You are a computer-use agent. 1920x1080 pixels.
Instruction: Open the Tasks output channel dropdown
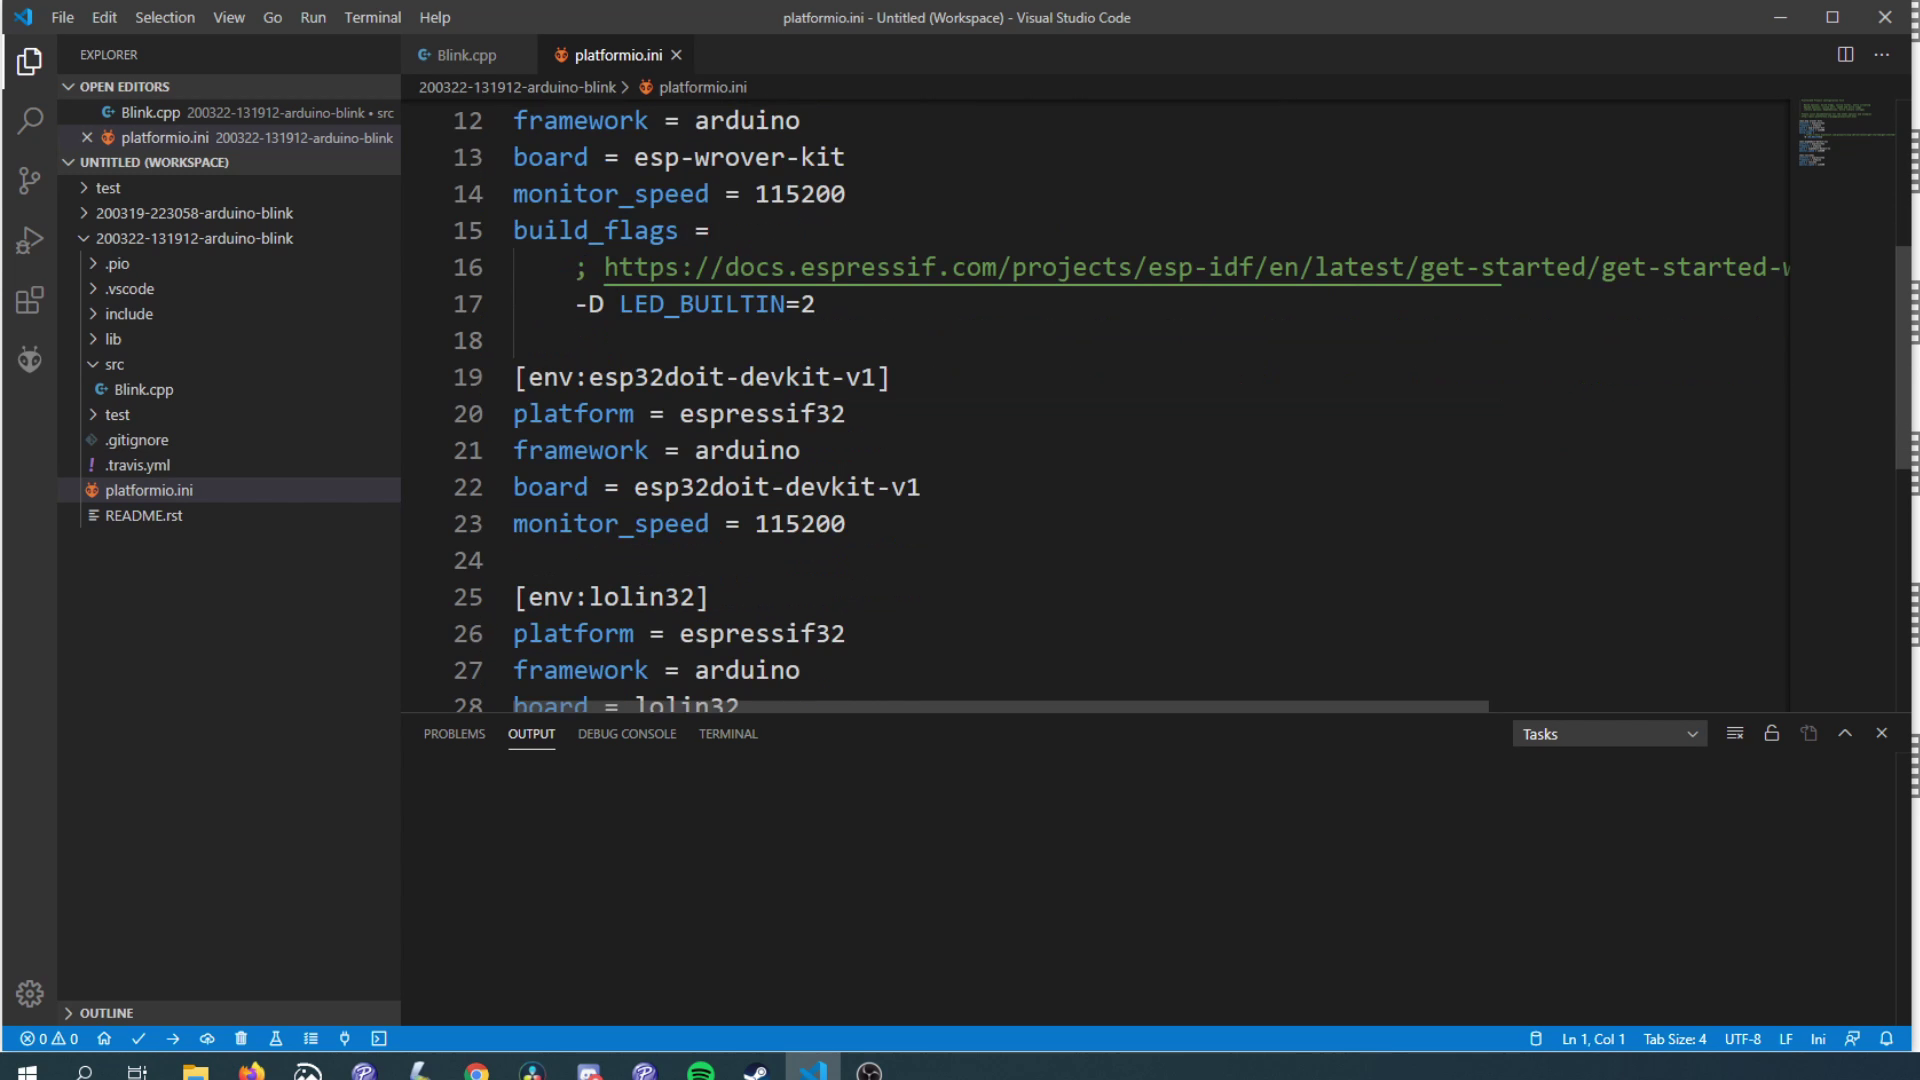point(1608,734)
